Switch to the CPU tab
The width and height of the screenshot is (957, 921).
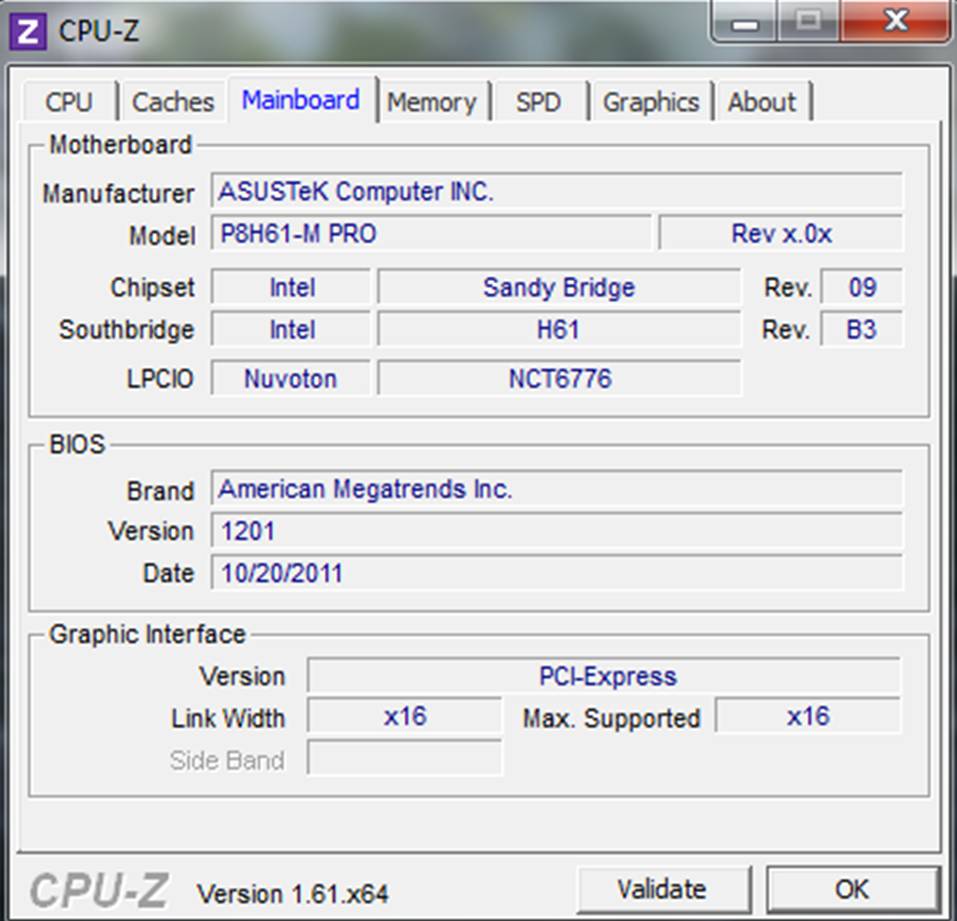(x=70, y=101)
